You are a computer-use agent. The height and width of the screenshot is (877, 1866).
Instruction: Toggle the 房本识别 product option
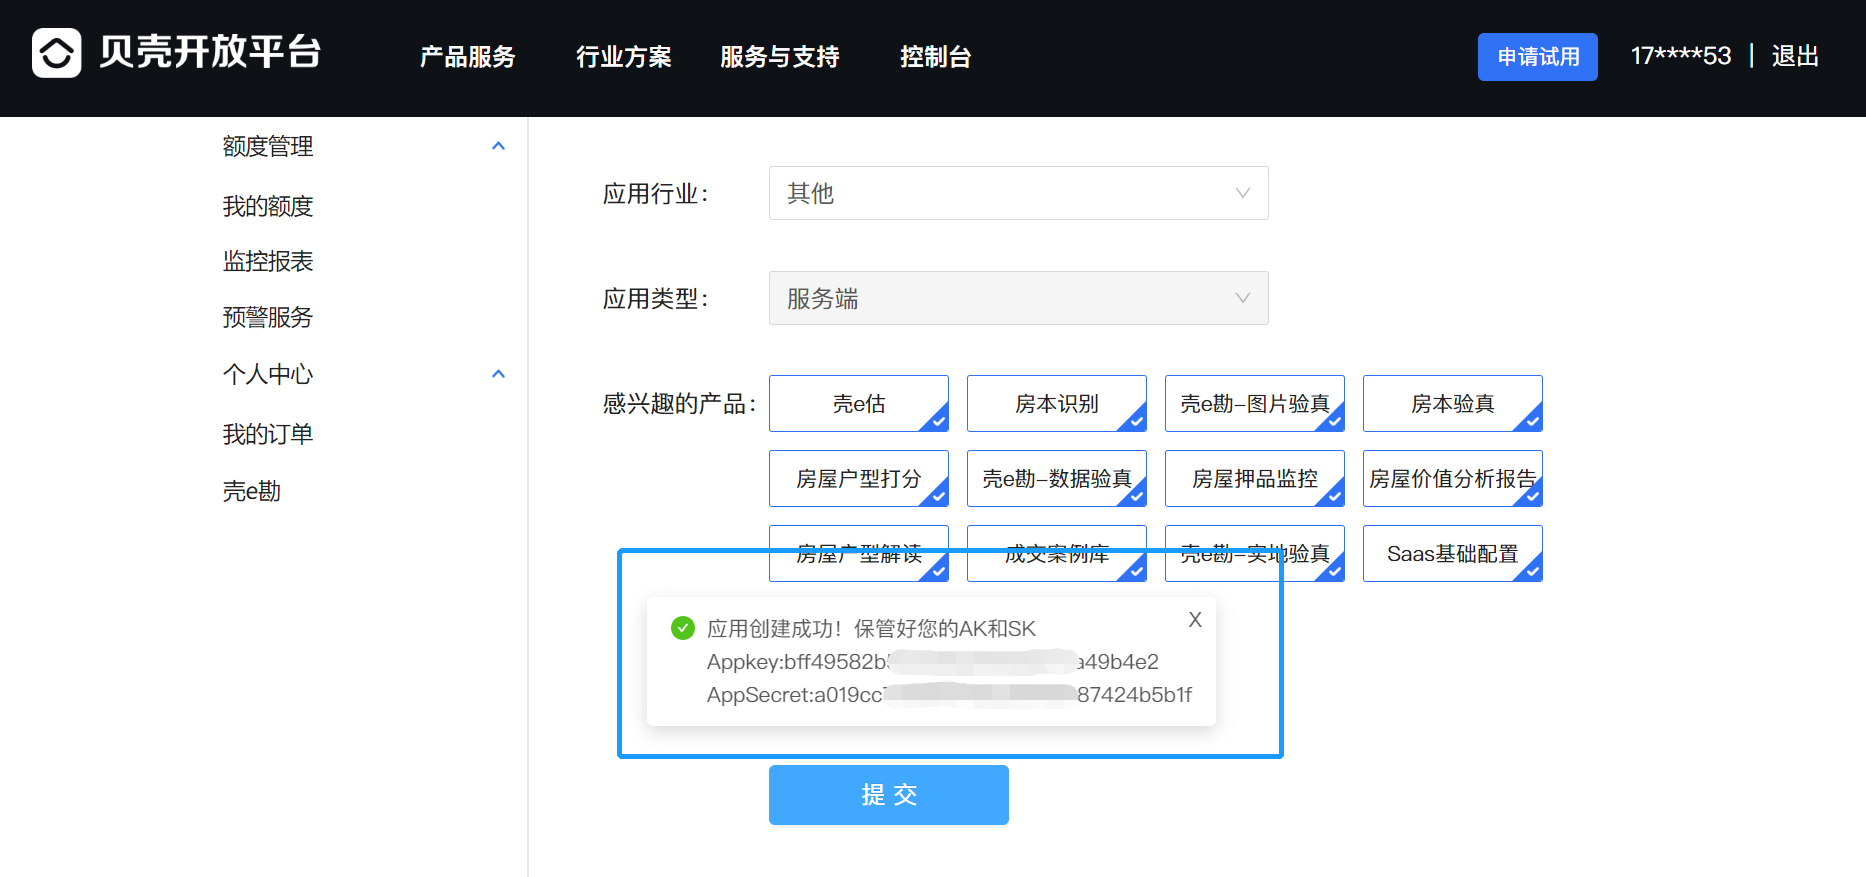point(1057,404)
